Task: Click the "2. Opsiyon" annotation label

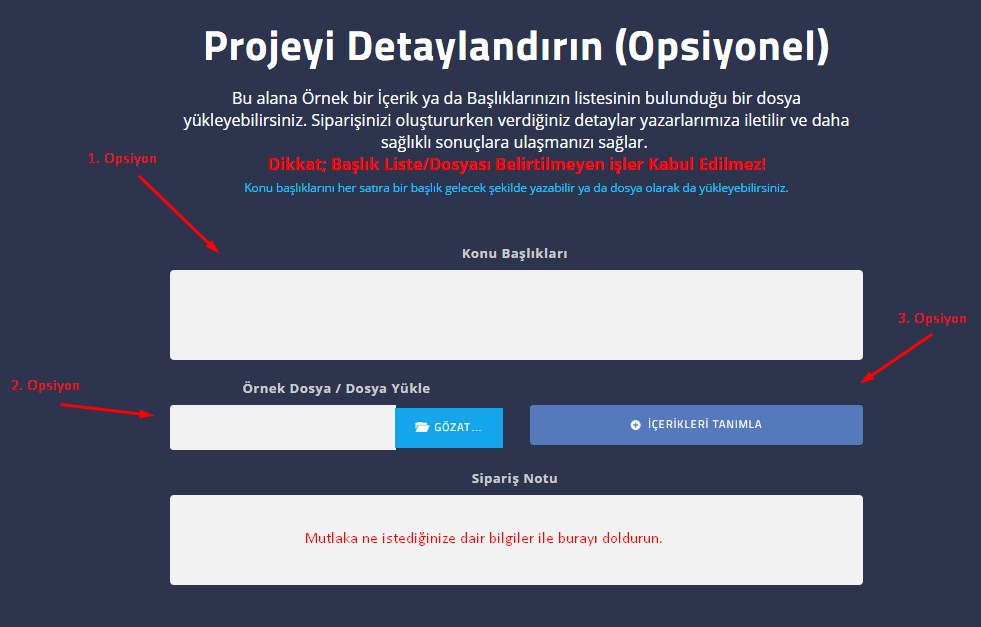Action: coord(45,385)
